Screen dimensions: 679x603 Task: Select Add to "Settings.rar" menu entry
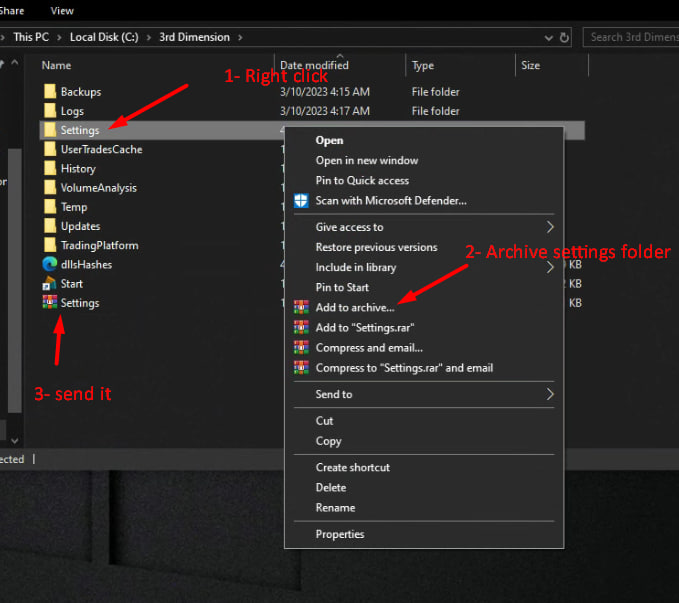364,328
